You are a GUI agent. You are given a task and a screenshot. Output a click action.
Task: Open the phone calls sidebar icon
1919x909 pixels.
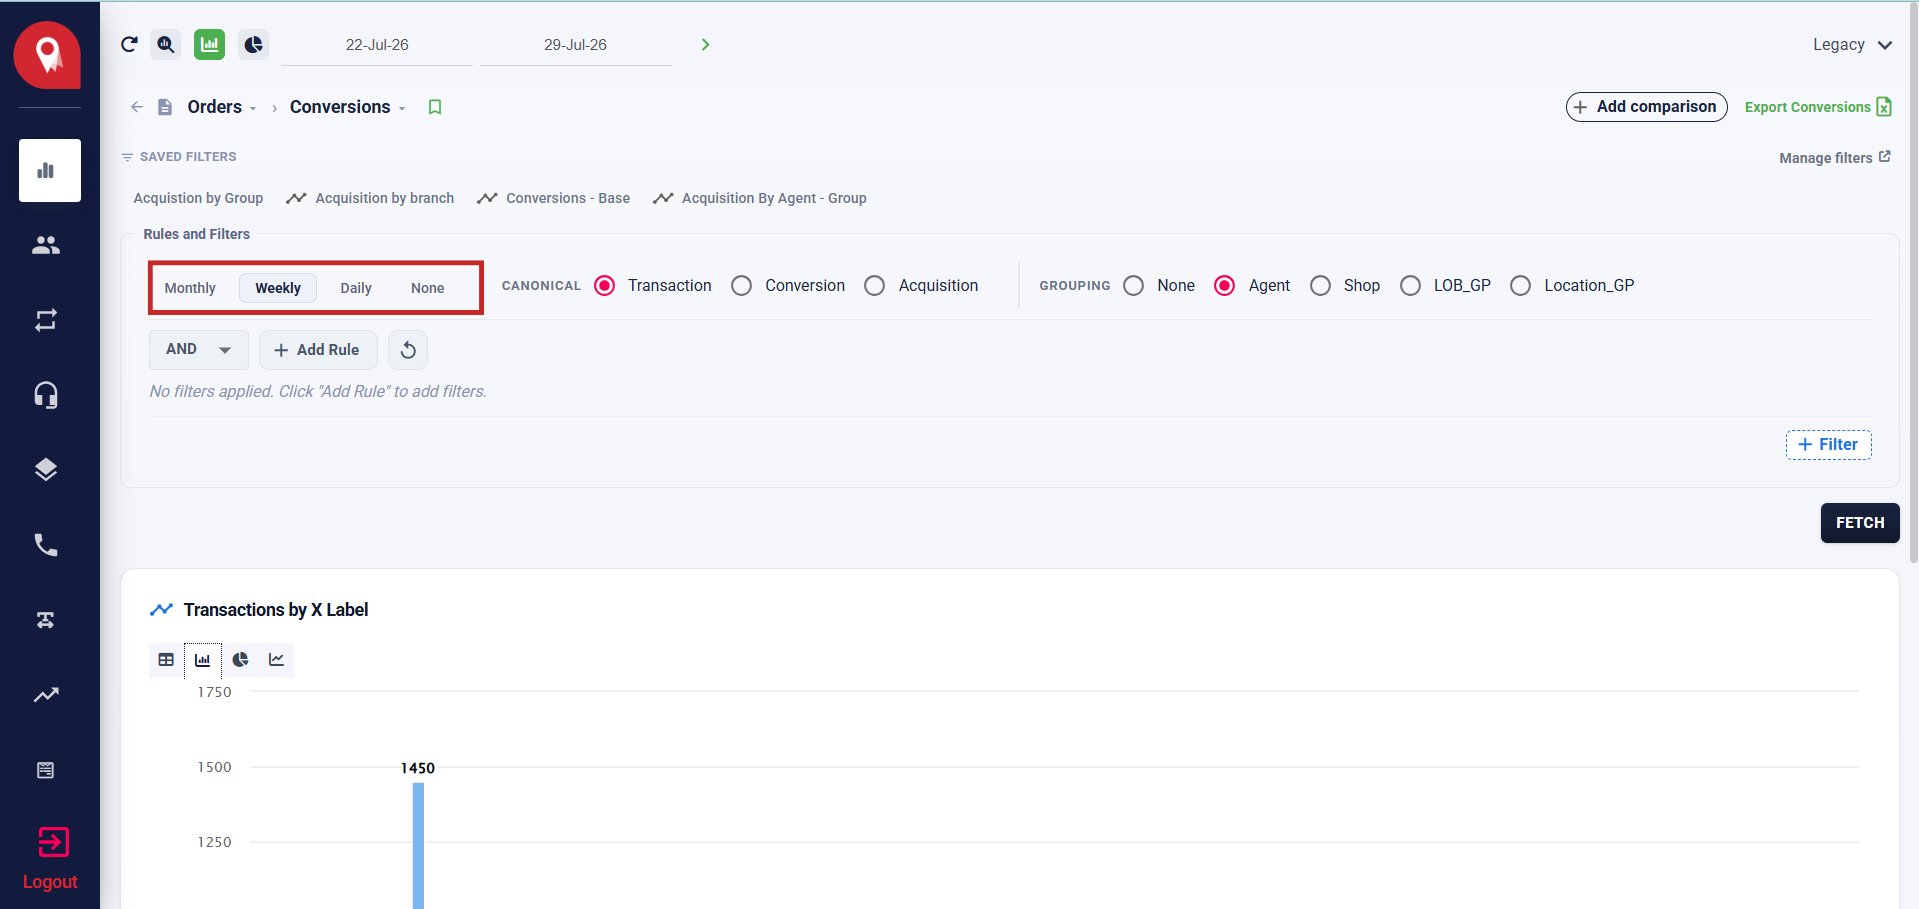point(46,545)
